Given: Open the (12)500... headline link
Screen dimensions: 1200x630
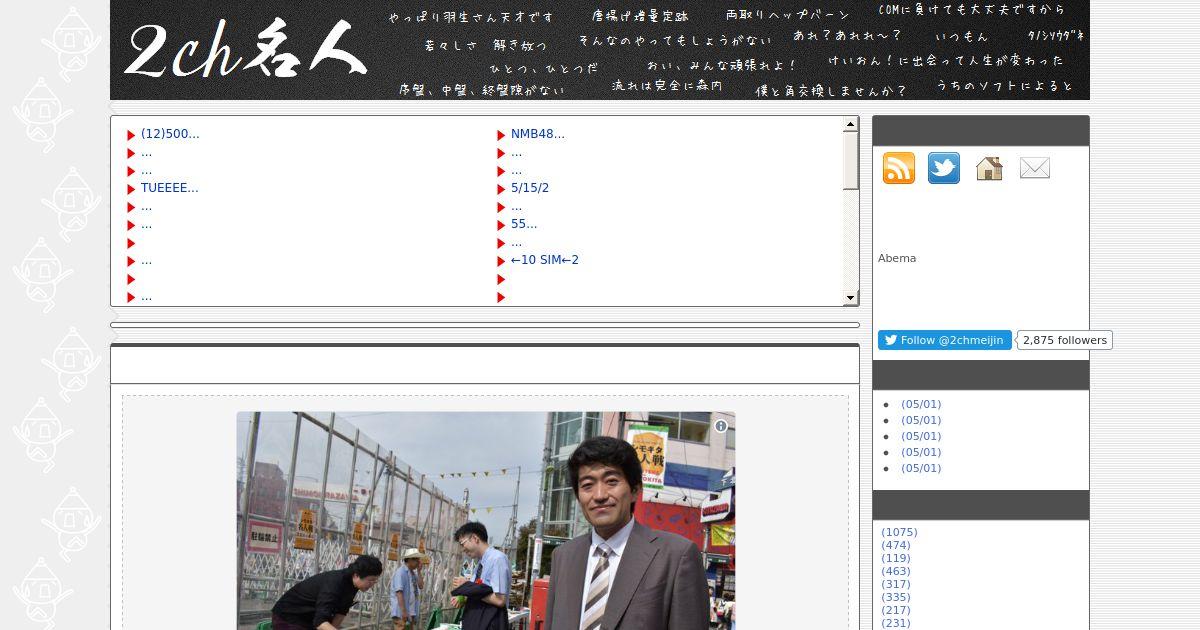Looking at the screenshot, I should [x=170, y=134].
